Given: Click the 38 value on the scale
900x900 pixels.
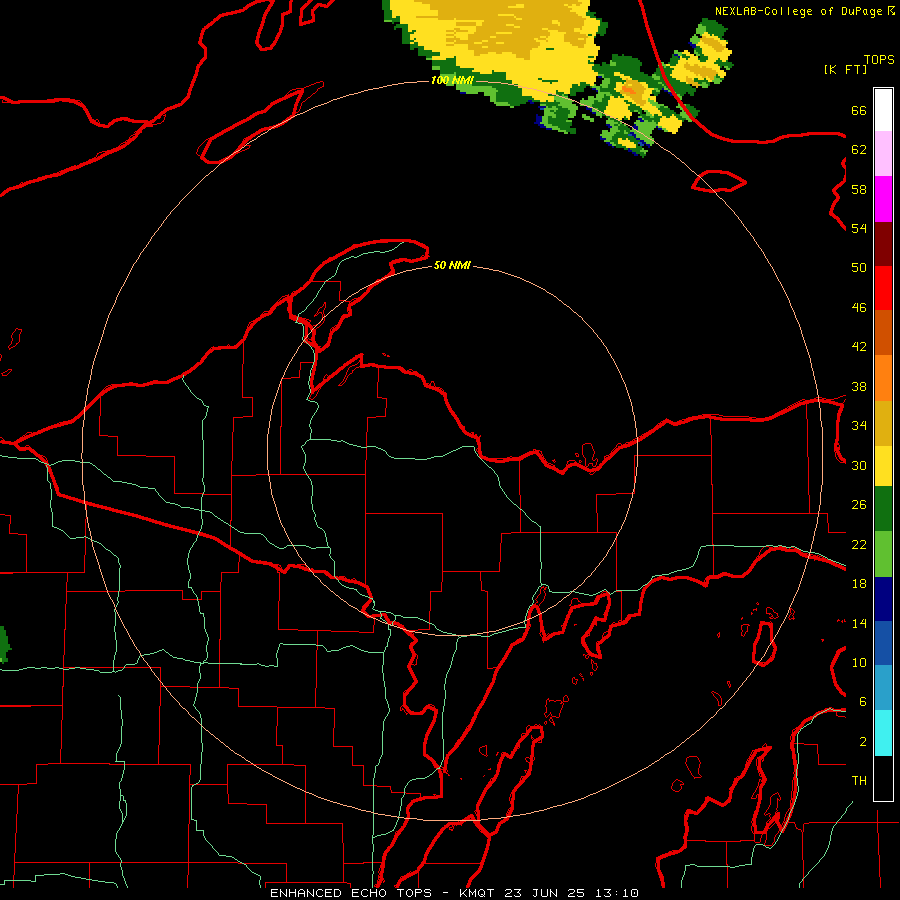Looking at the screenshot, I should [x=859, y=386].
